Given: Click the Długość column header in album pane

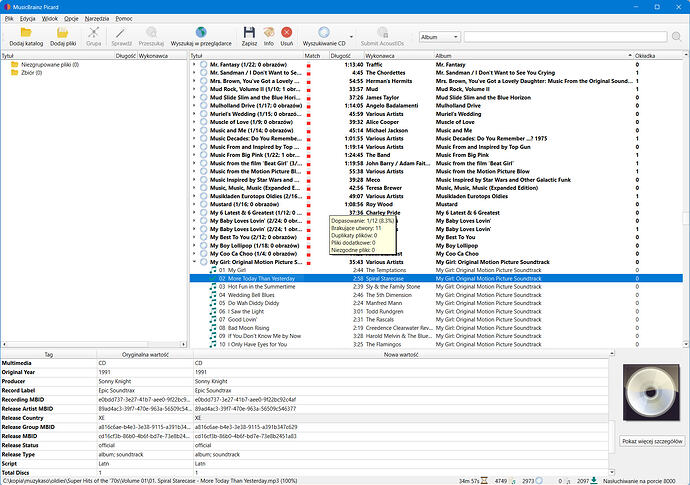Looking at the screenshot, I should tap(346, 56).
